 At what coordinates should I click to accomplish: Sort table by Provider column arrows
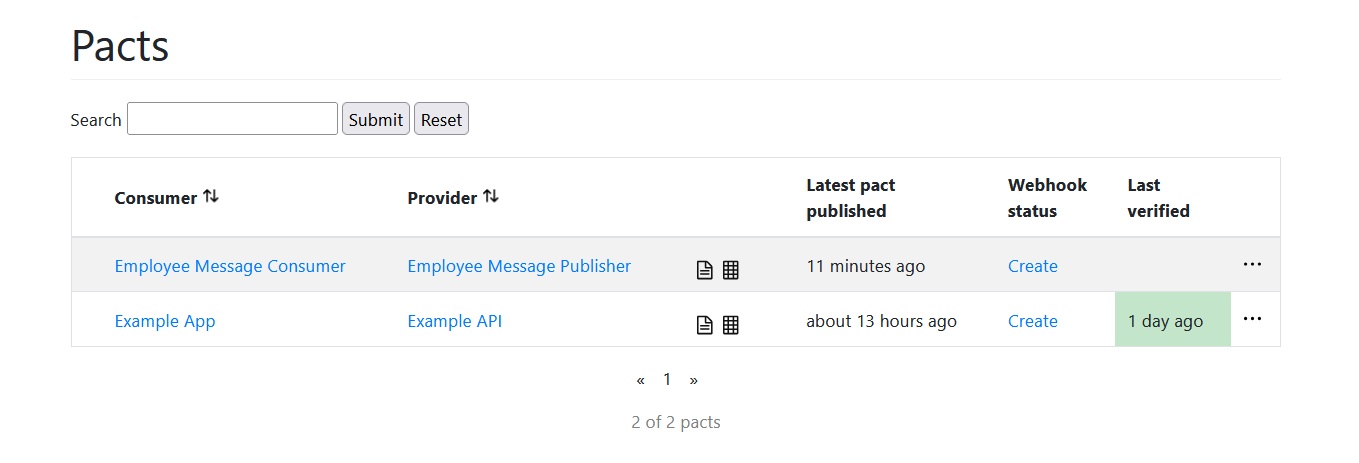(x=490, y=197)
